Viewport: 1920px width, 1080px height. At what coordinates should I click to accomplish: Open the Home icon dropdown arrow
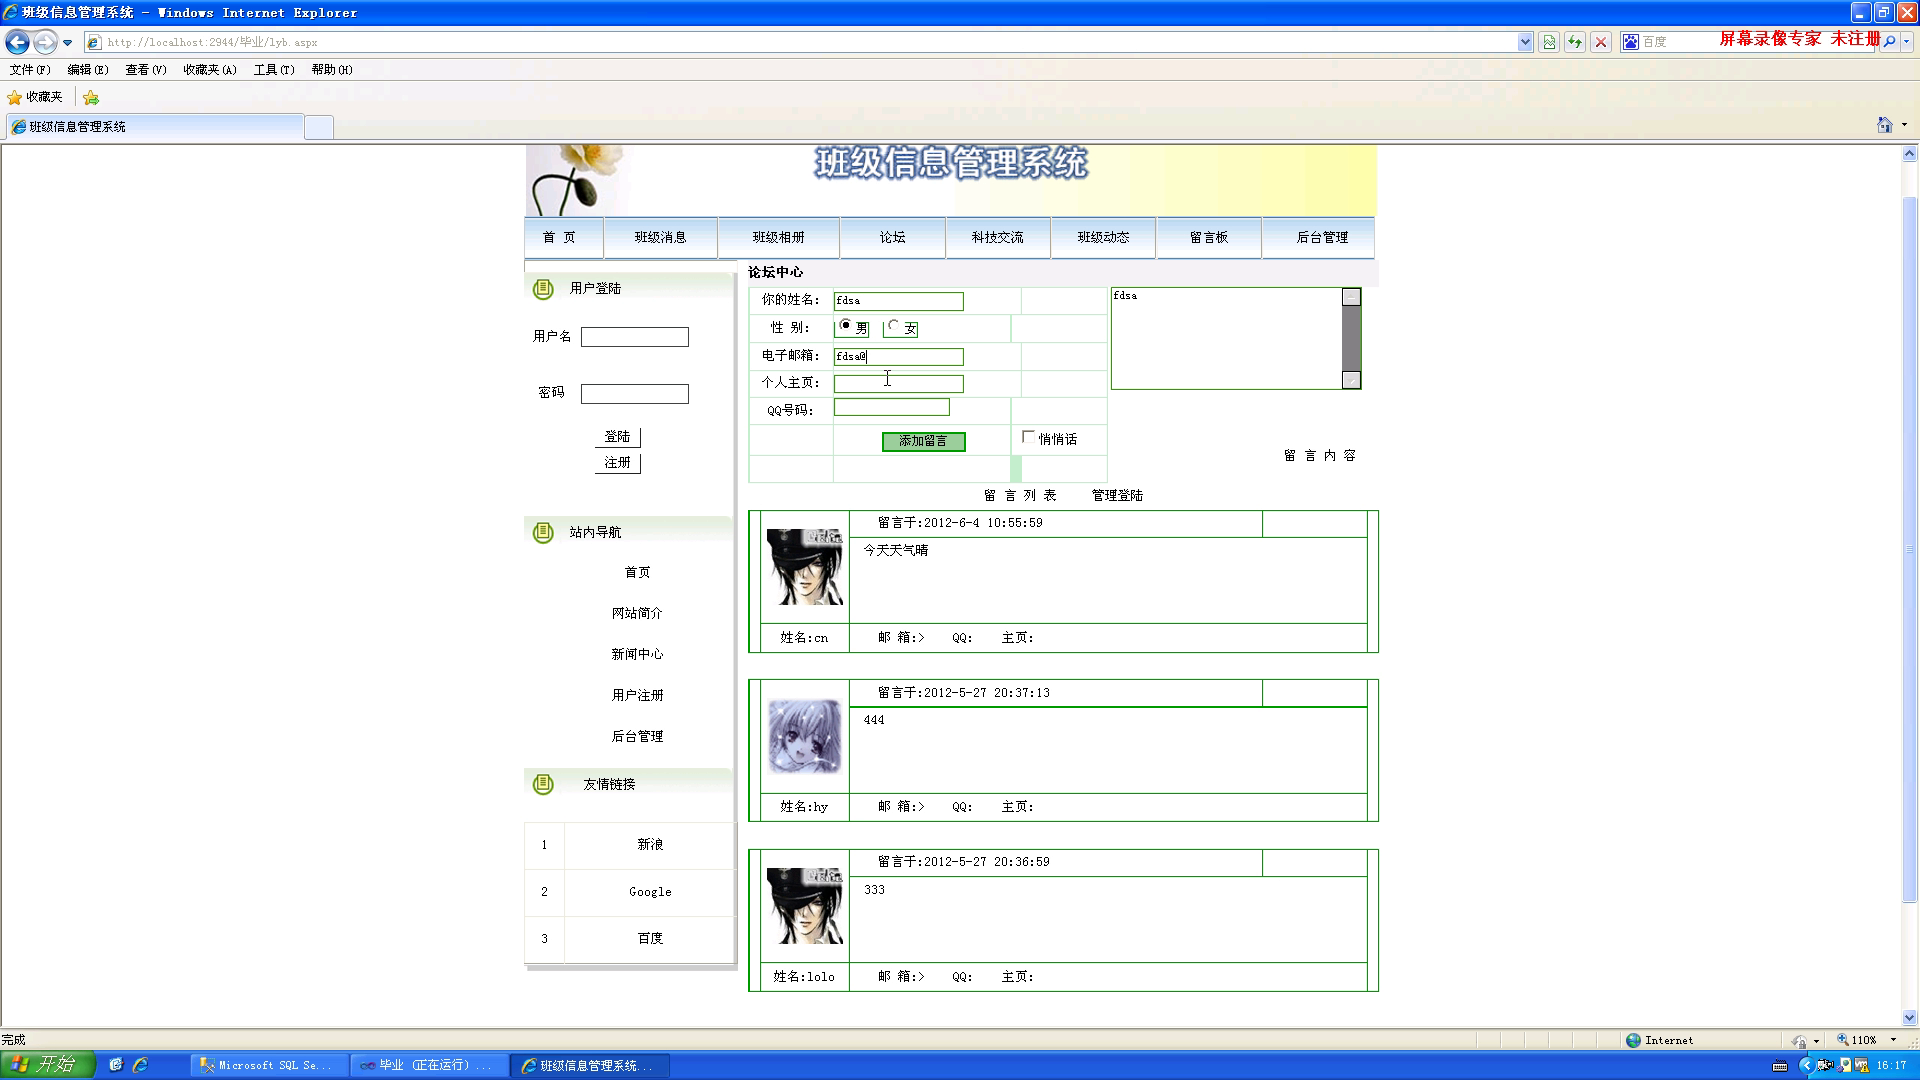pyautogui.click(x=1904, y=125)
